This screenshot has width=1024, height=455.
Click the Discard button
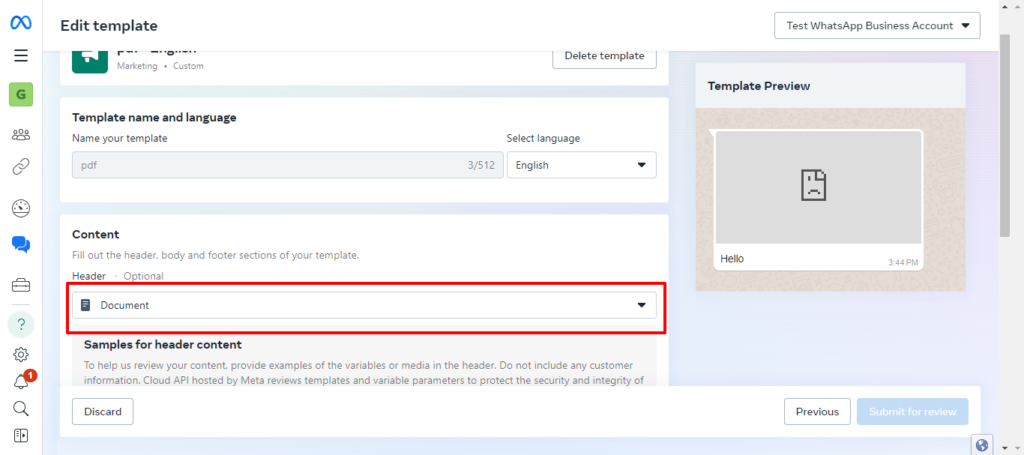(x=103, y=411)
